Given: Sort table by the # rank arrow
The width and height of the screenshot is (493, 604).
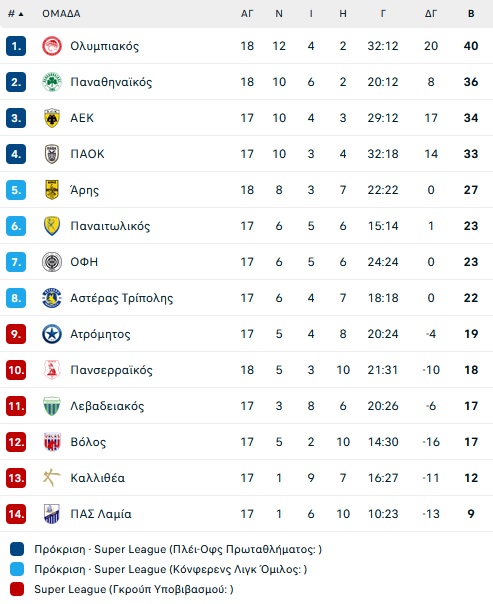Looking at the screenshot, I should (16, 14).
